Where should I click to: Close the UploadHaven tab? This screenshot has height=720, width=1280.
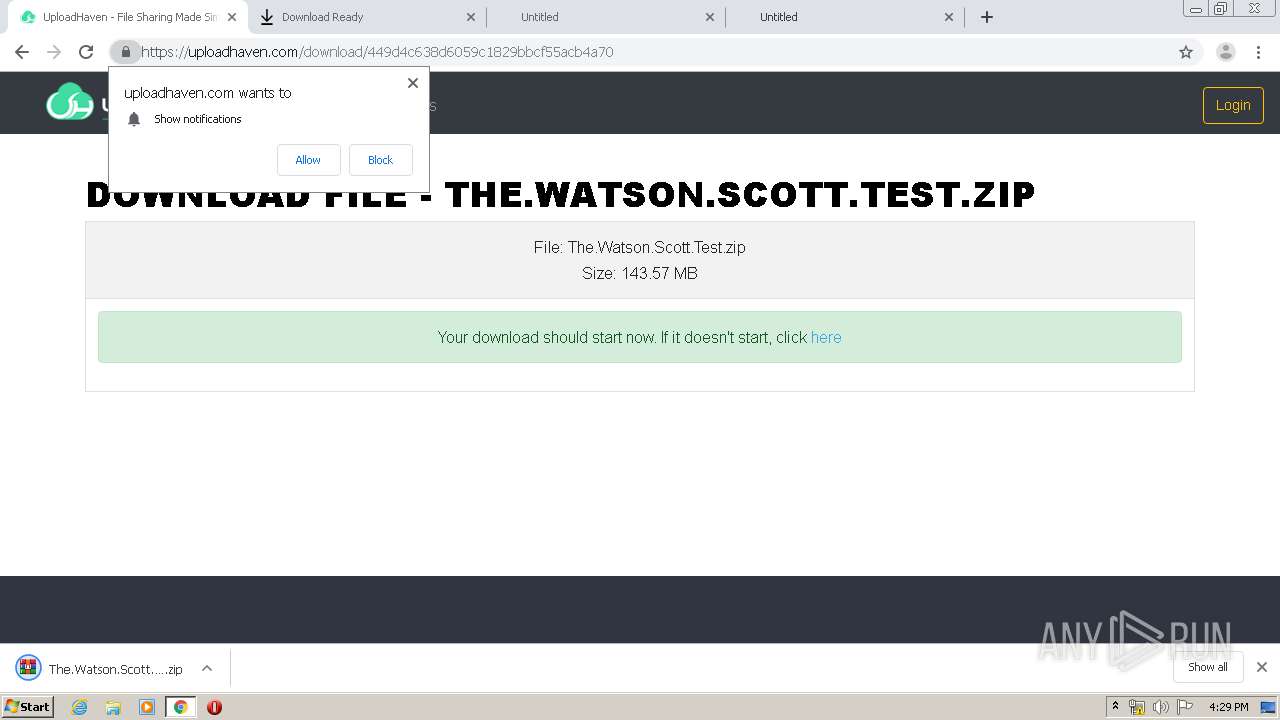[x=231, y=17]
